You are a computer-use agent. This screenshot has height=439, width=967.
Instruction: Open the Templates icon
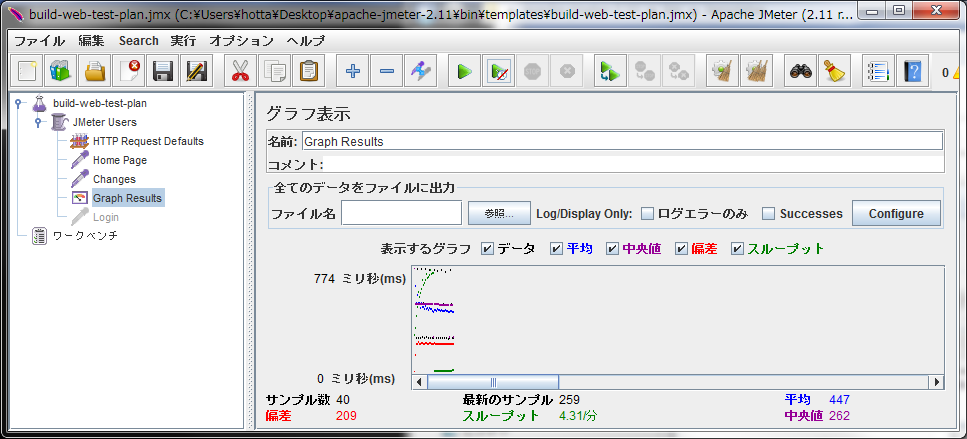[60, 71]
